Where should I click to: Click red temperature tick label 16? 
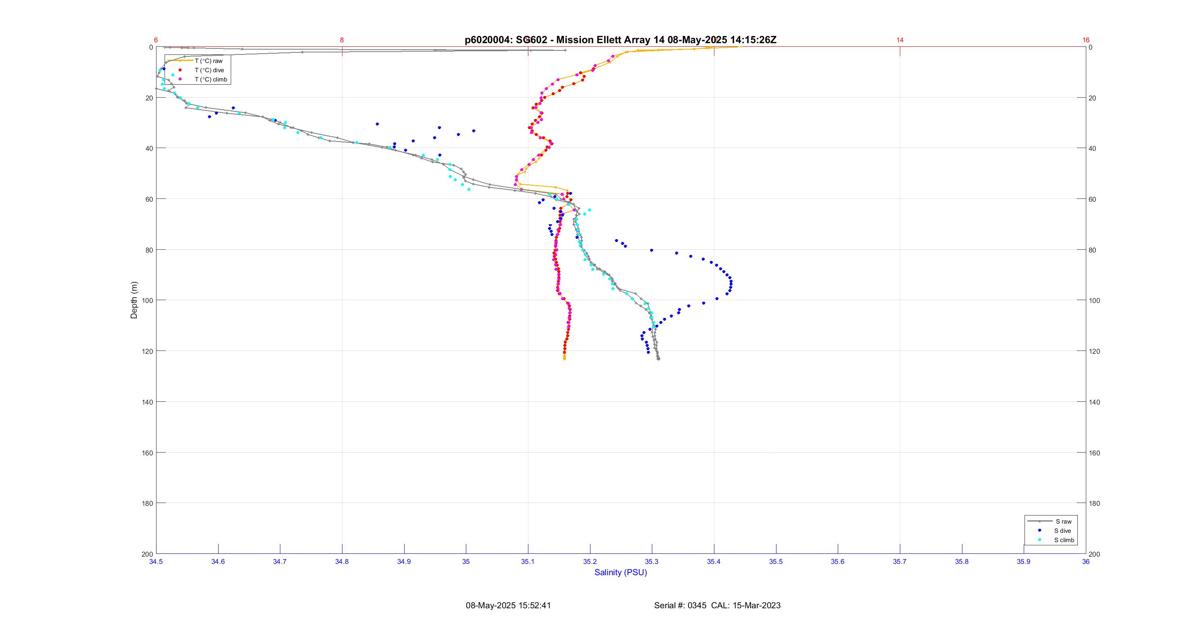click(1086, 40)
